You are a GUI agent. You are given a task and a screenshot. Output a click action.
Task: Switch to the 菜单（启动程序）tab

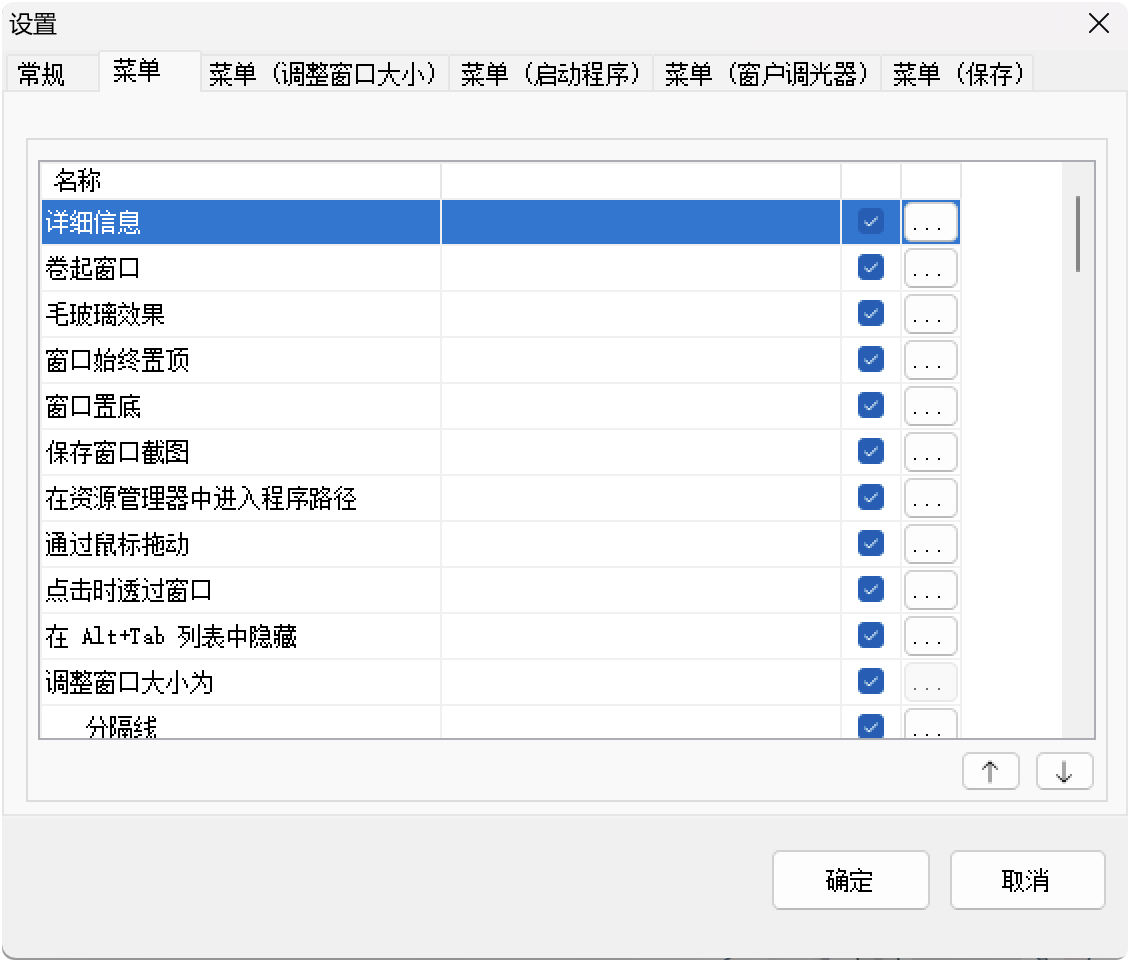(551, 75)
